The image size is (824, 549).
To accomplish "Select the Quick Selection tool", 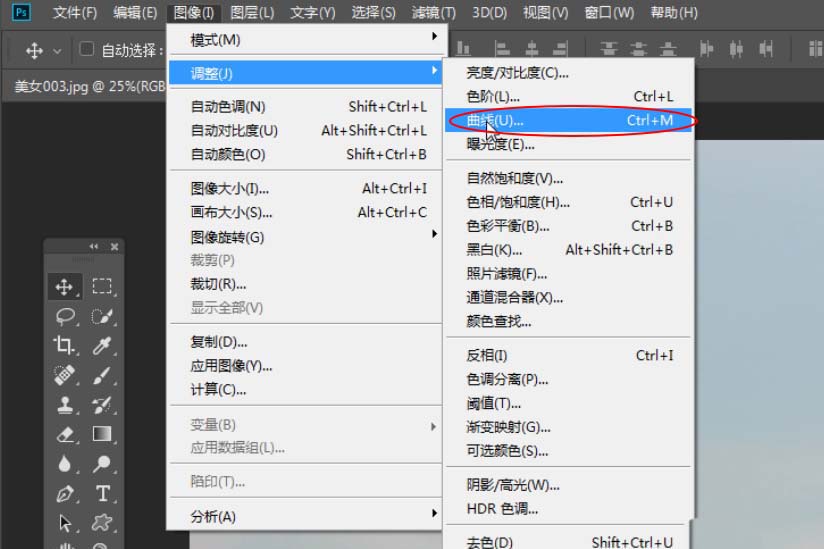I will pos(102,316).
